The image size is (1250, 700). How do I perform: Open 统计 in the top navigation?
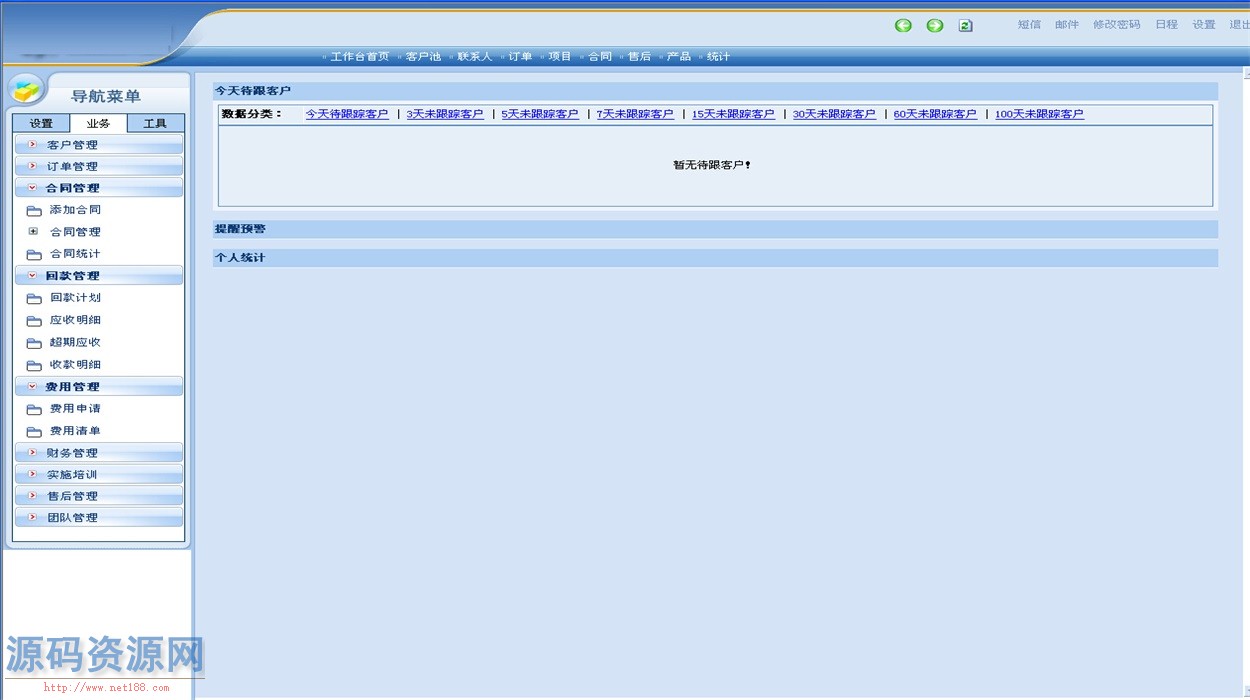click(x=718, y=57)
